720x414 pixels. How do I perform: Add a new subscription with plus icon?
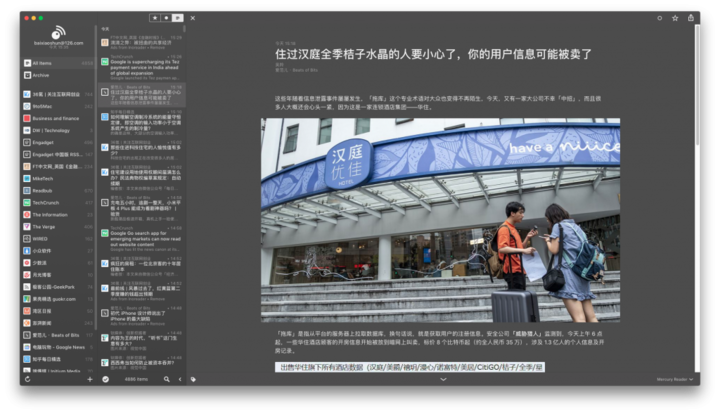click(x=90, y=379)
